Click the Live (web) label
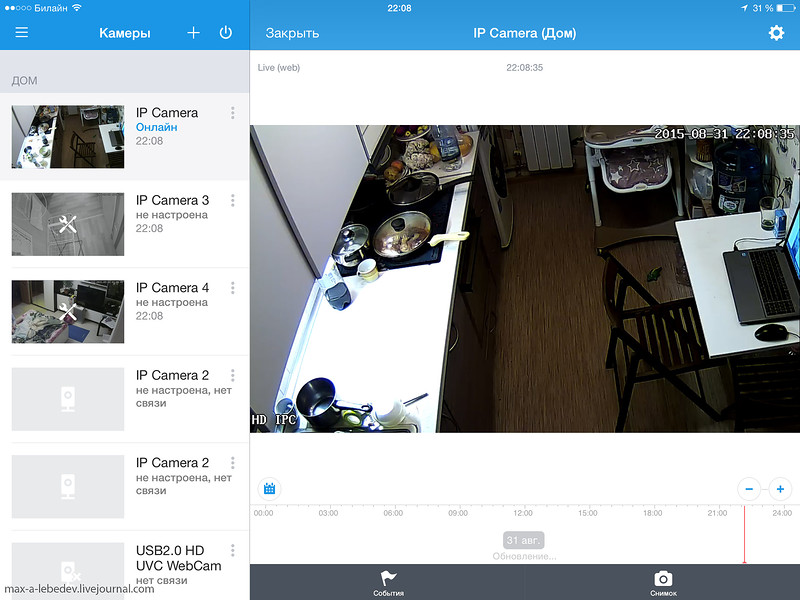 [279, 67]
